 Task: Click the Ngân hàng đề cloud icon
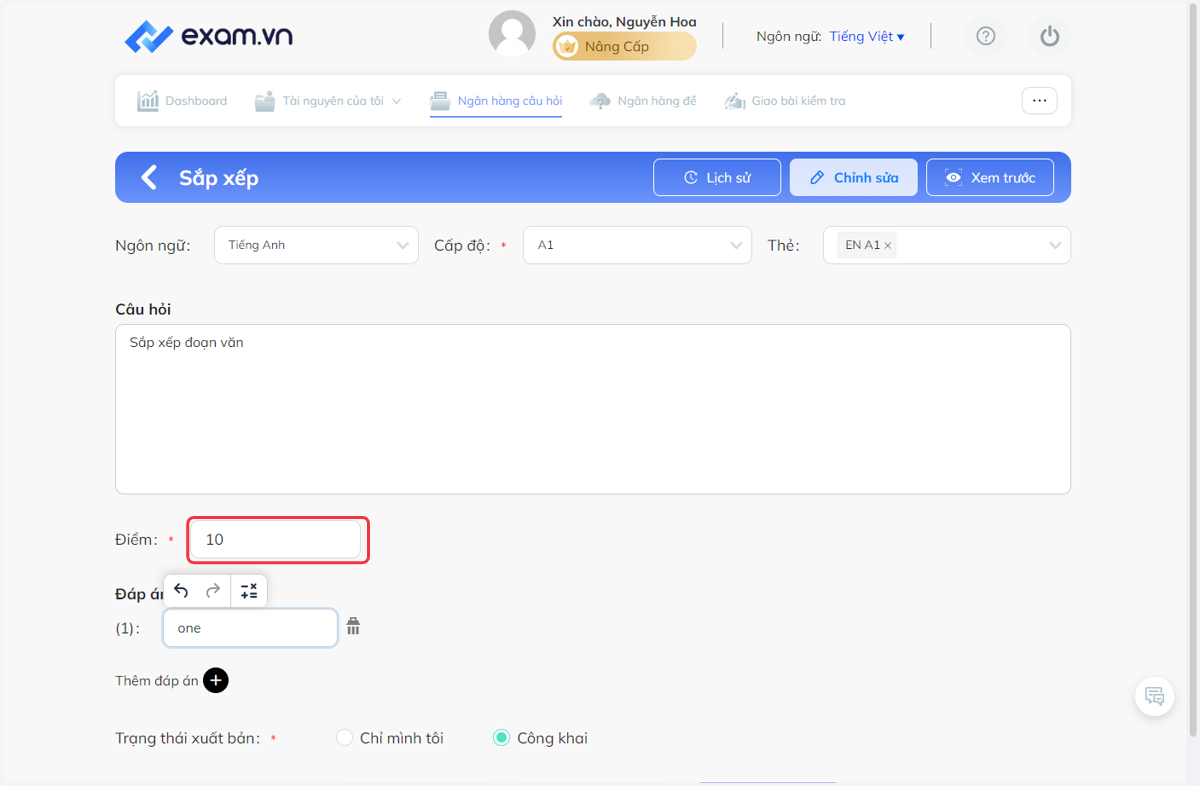[x=600, y=101]
